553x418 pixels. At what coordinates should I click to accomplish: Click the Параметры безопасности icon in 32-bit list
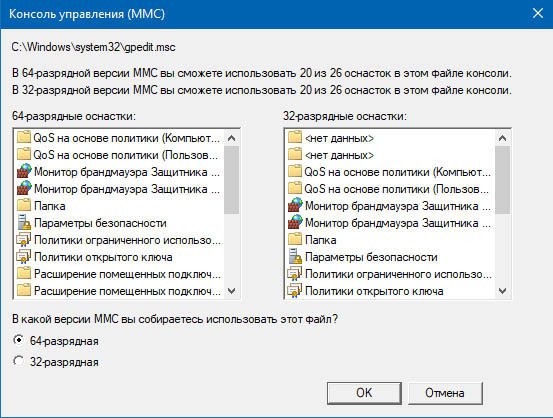tap(295, 256)
